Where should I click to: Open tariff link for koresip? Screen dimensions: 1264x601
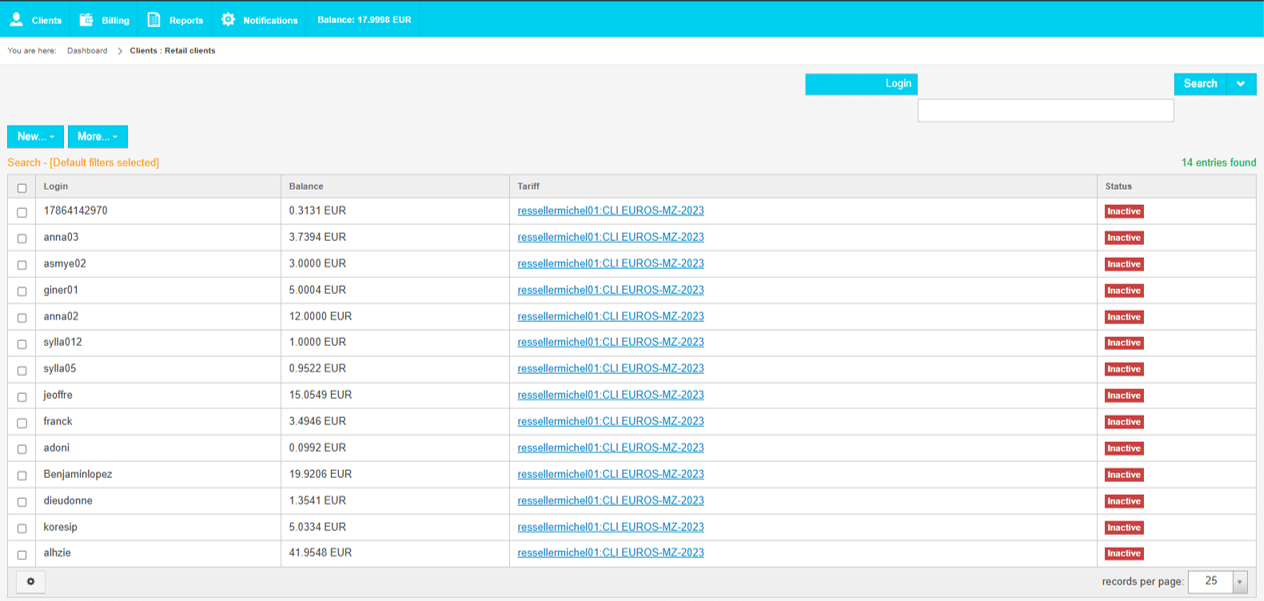pos(610,527)
